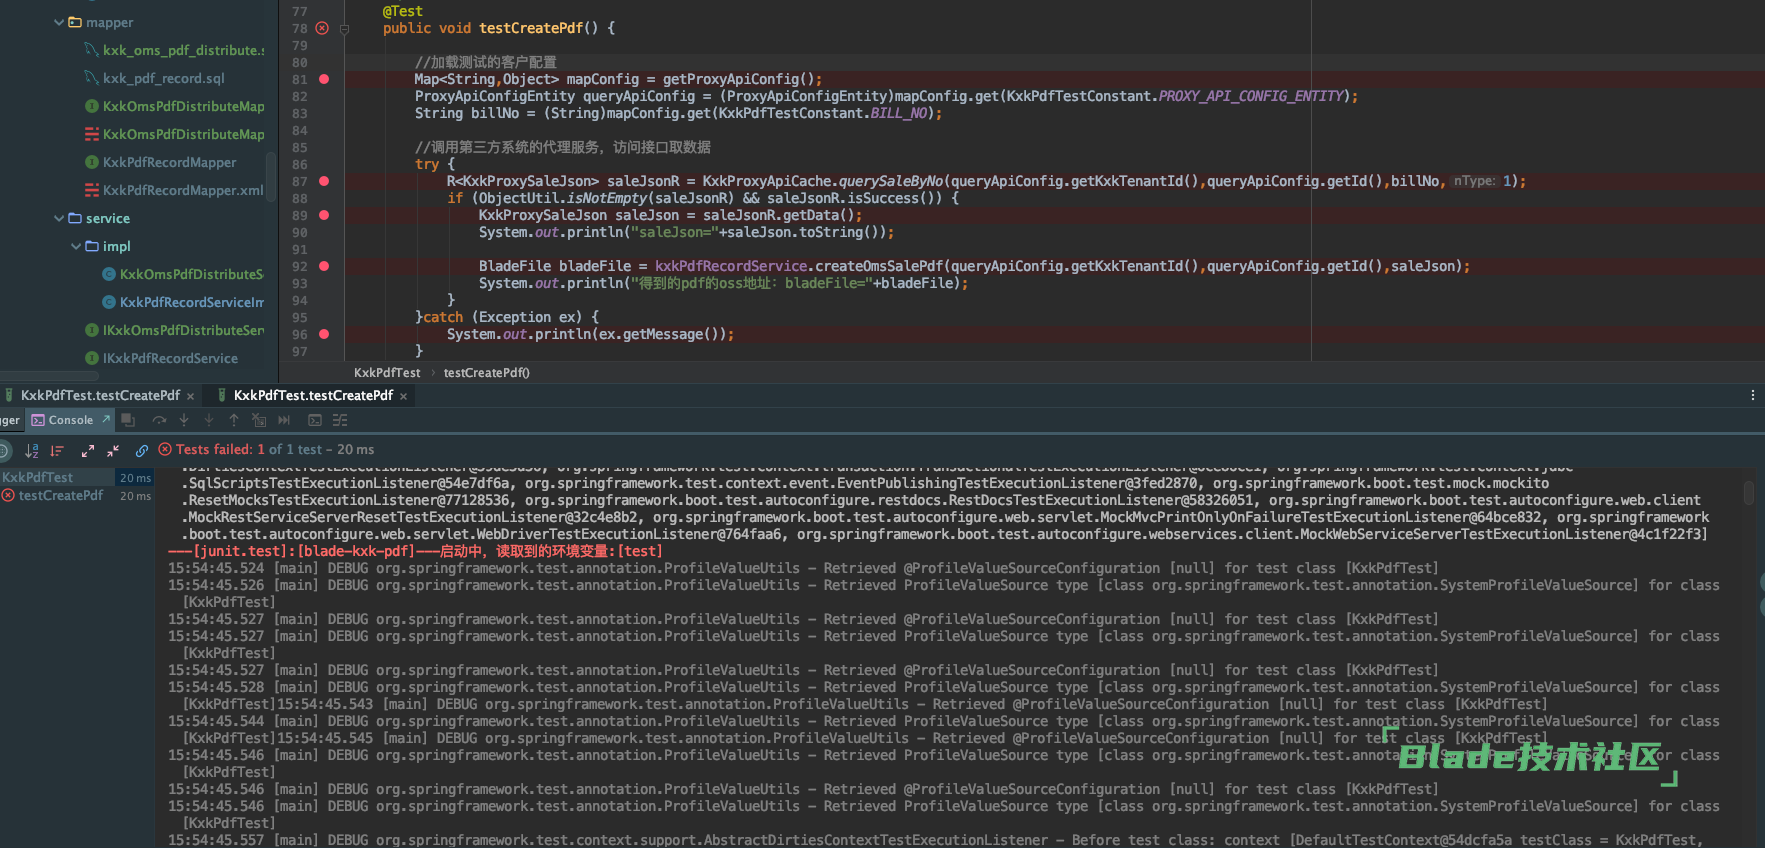Viewport: 1765px width, 848px height.
Task: Select testCreatePdf row in test tree
Action: (x=77, y=495)
